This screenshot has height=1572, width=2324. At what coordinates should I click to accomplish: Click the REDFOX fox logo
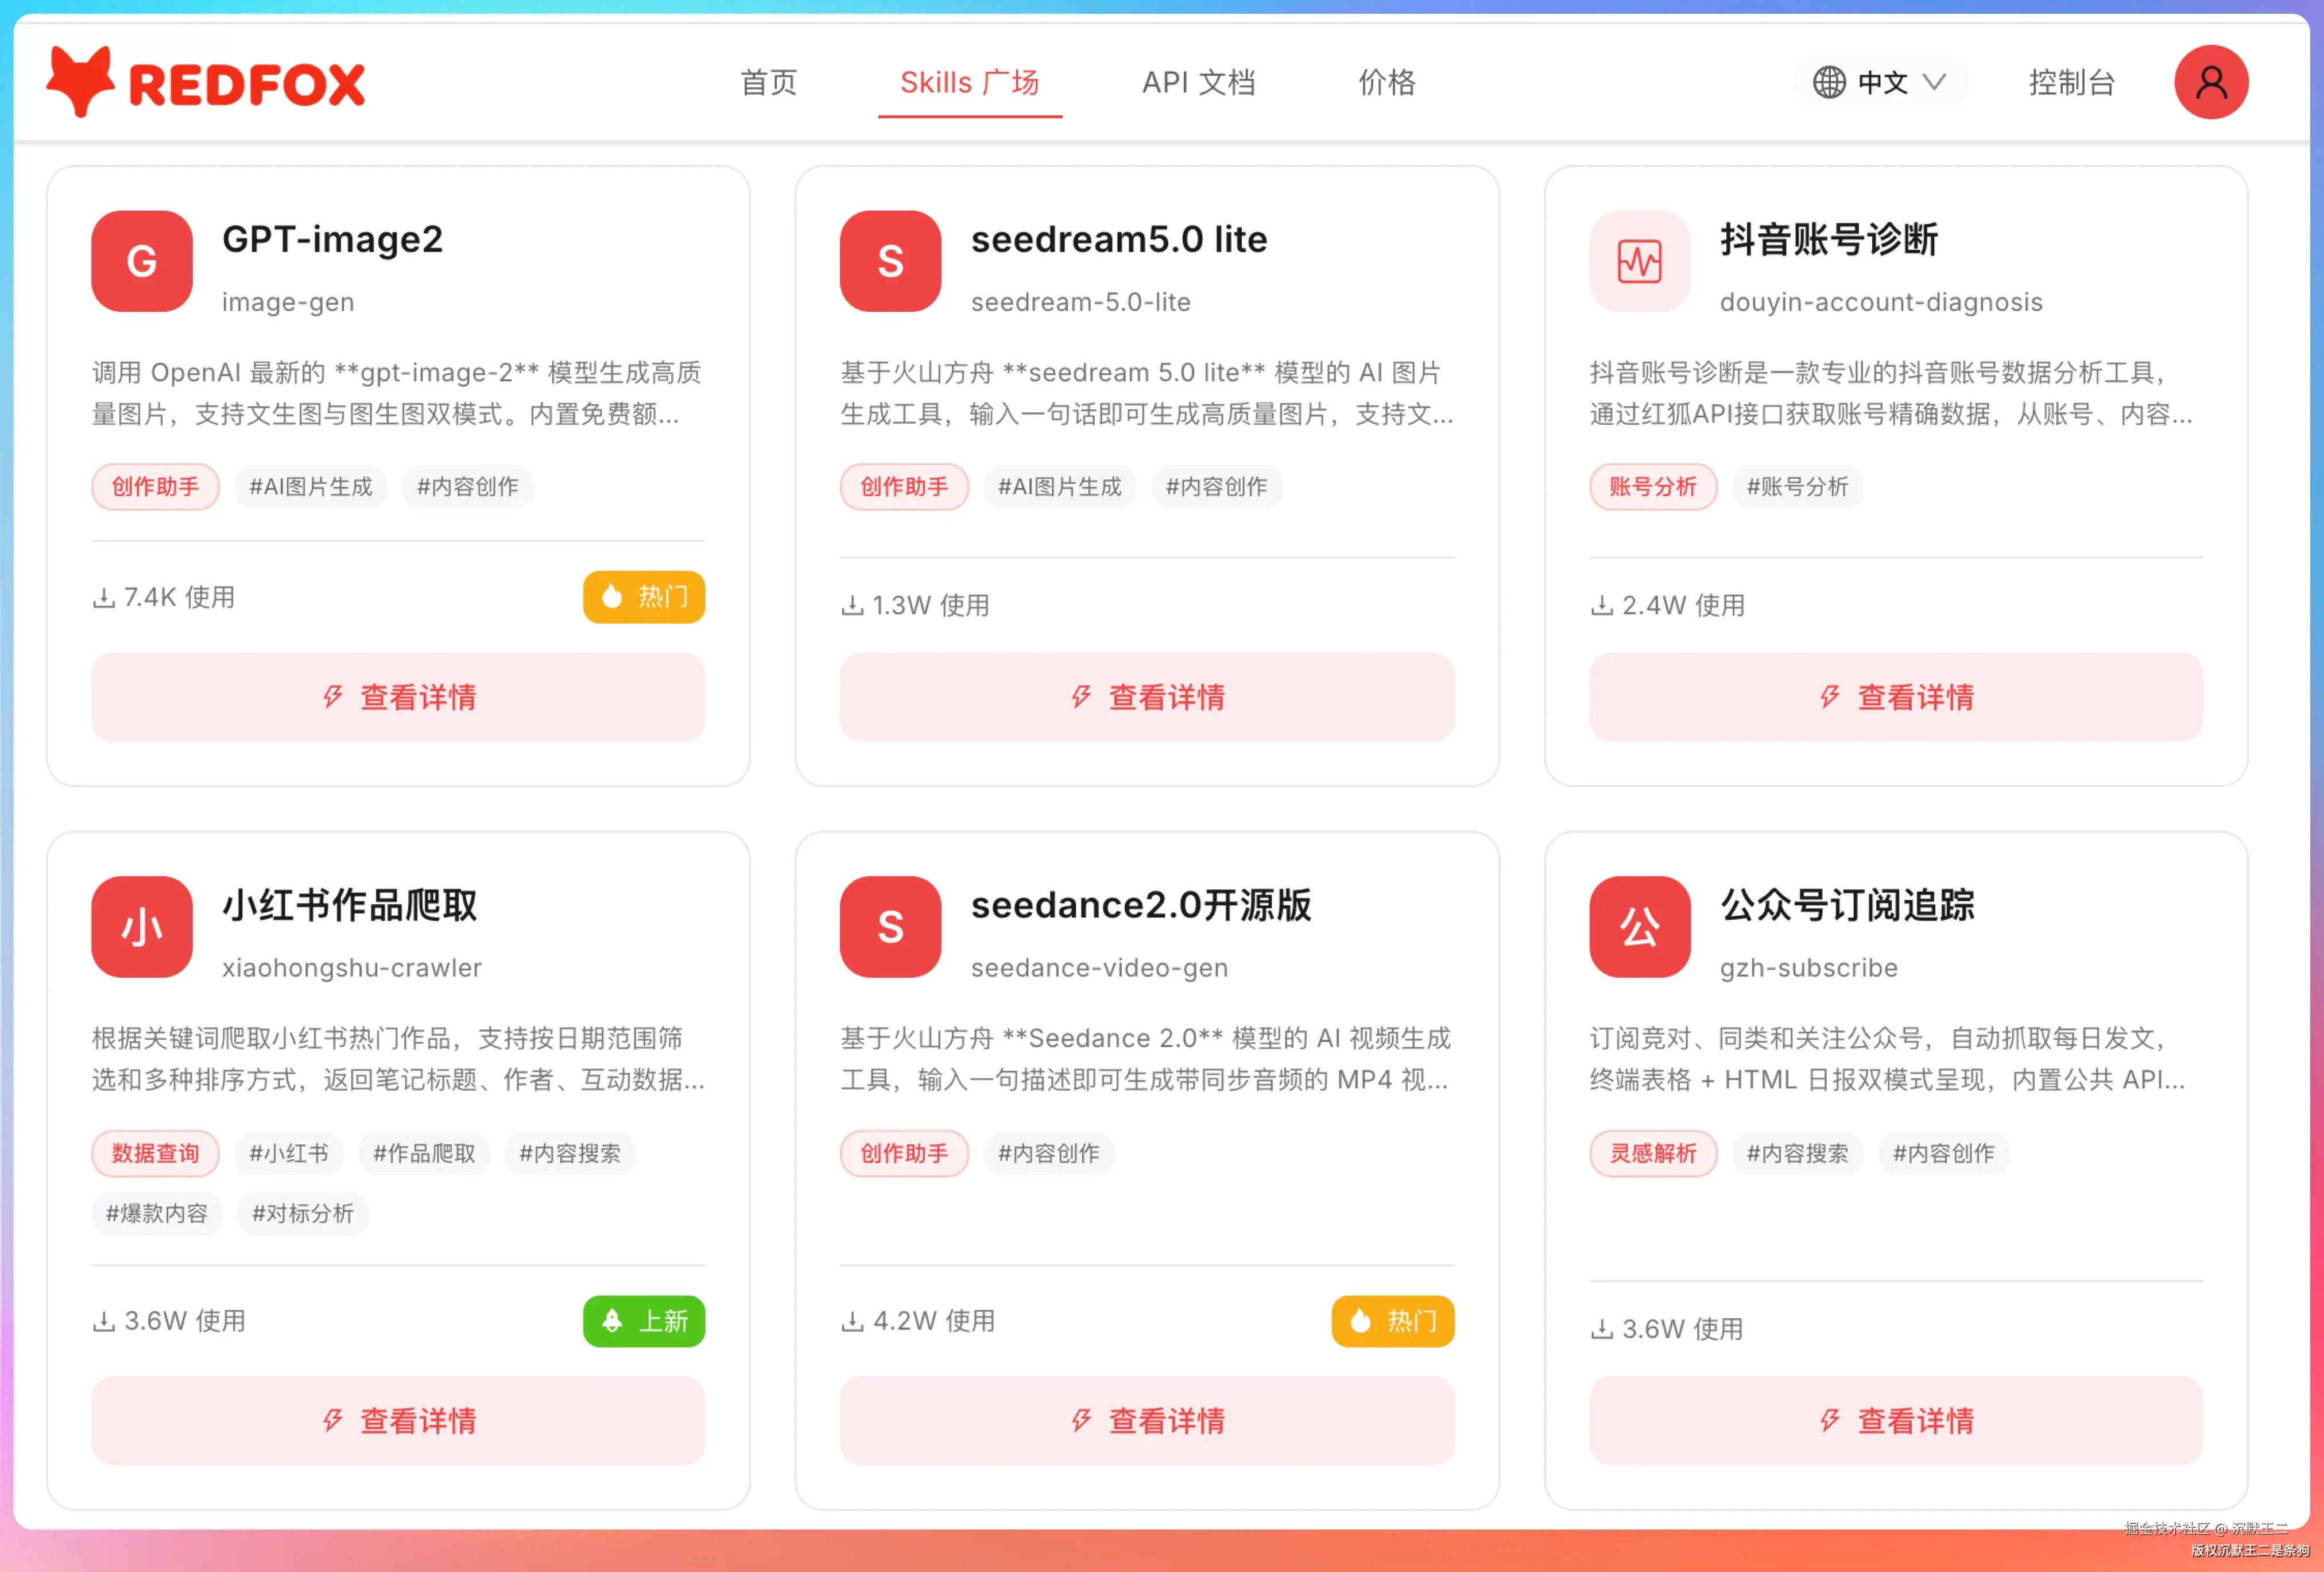click(206, 82)
